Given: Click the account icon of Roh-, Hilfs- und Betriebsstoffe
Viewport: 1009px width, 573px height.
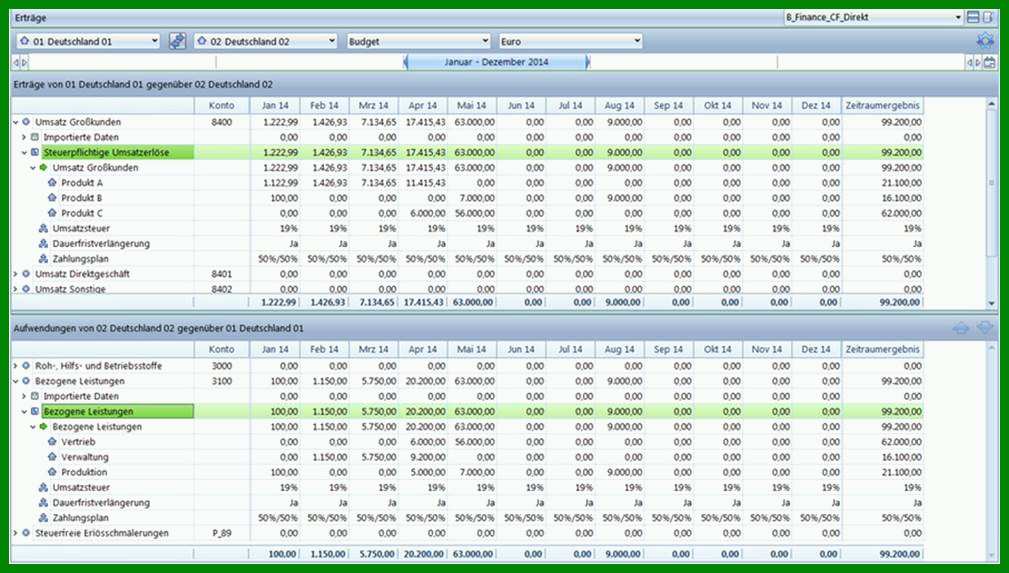Looking at the screenshot, I should click(x=26, y=366).
